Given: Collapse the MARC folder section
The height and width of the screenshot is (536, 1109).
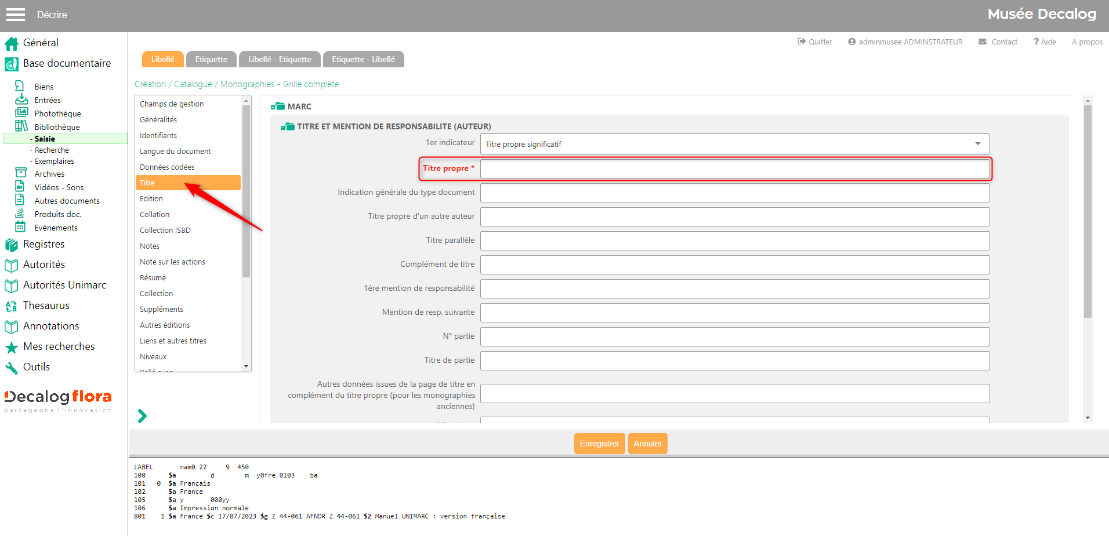Looking at the screenshot, I should (278, 106).
